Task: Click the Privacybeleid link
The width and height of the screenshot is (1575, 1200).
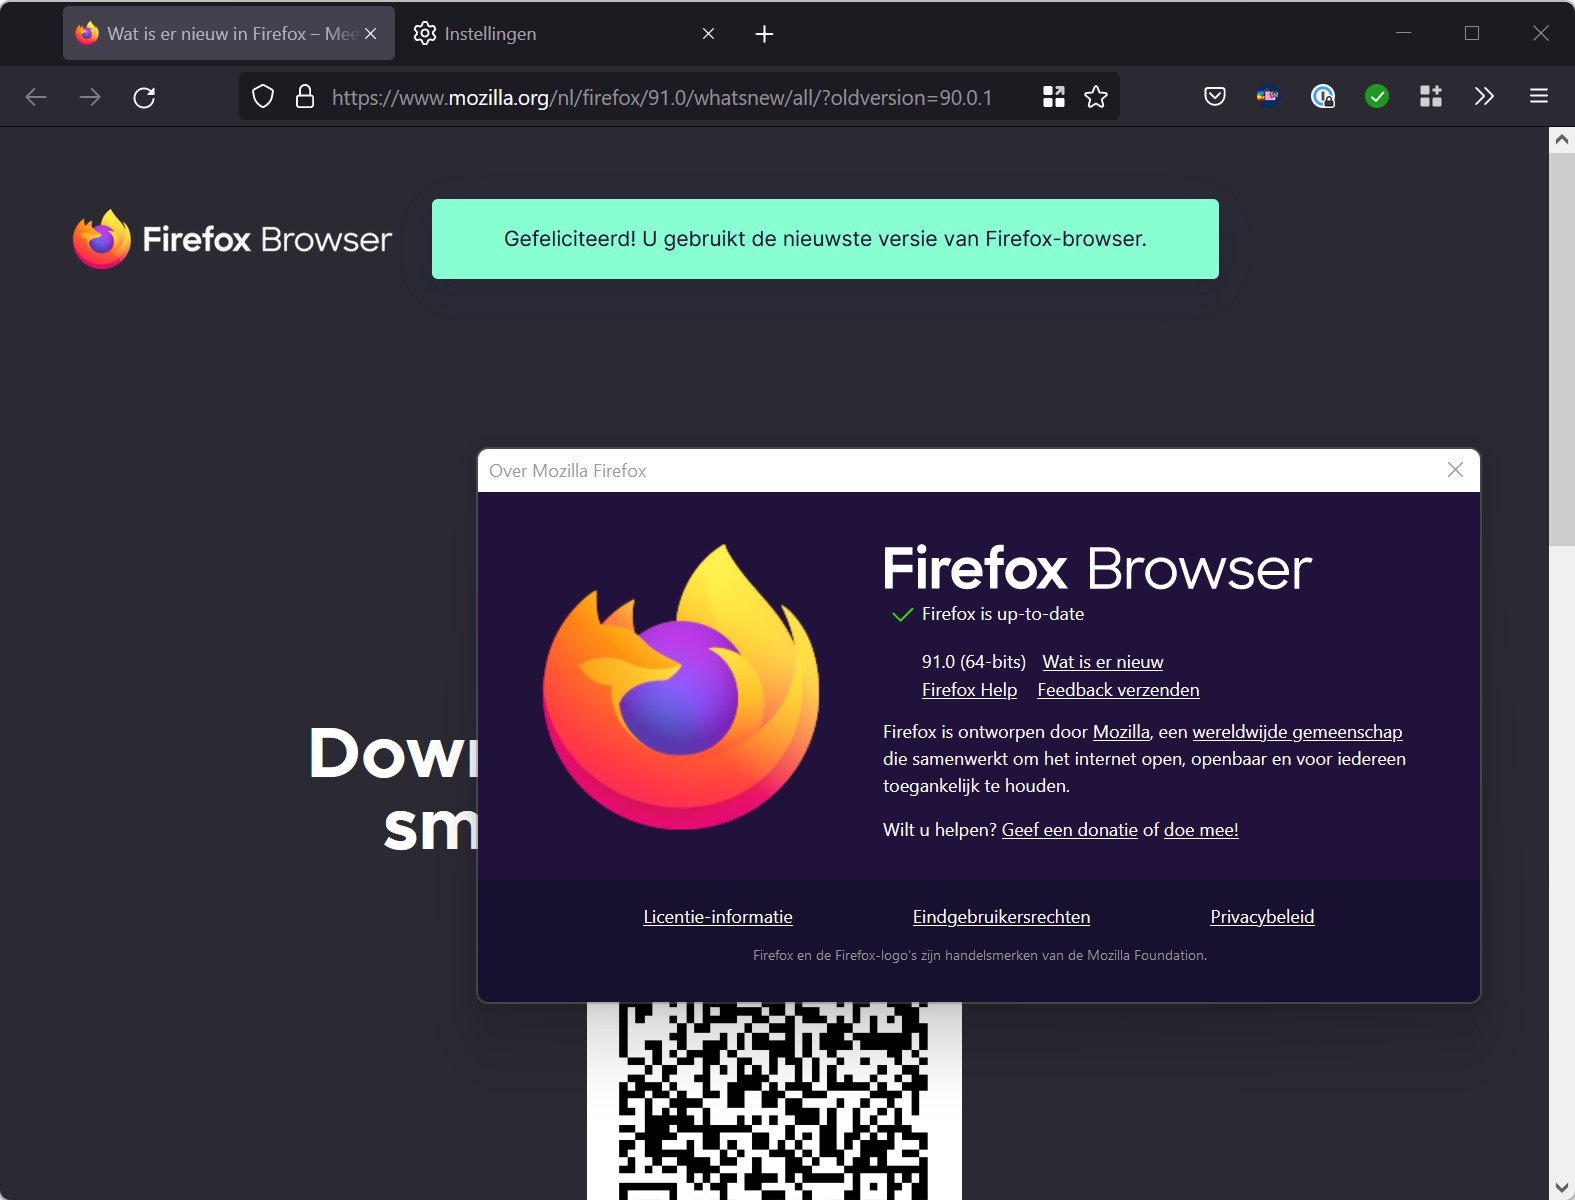Action: (x=1262, y=917)
